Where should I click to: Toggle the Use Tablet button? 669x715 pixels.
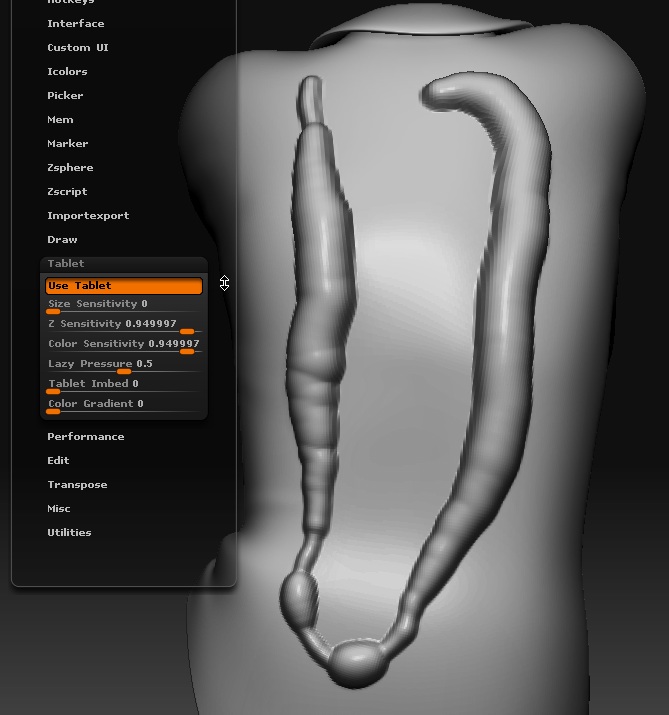point(124,286)
